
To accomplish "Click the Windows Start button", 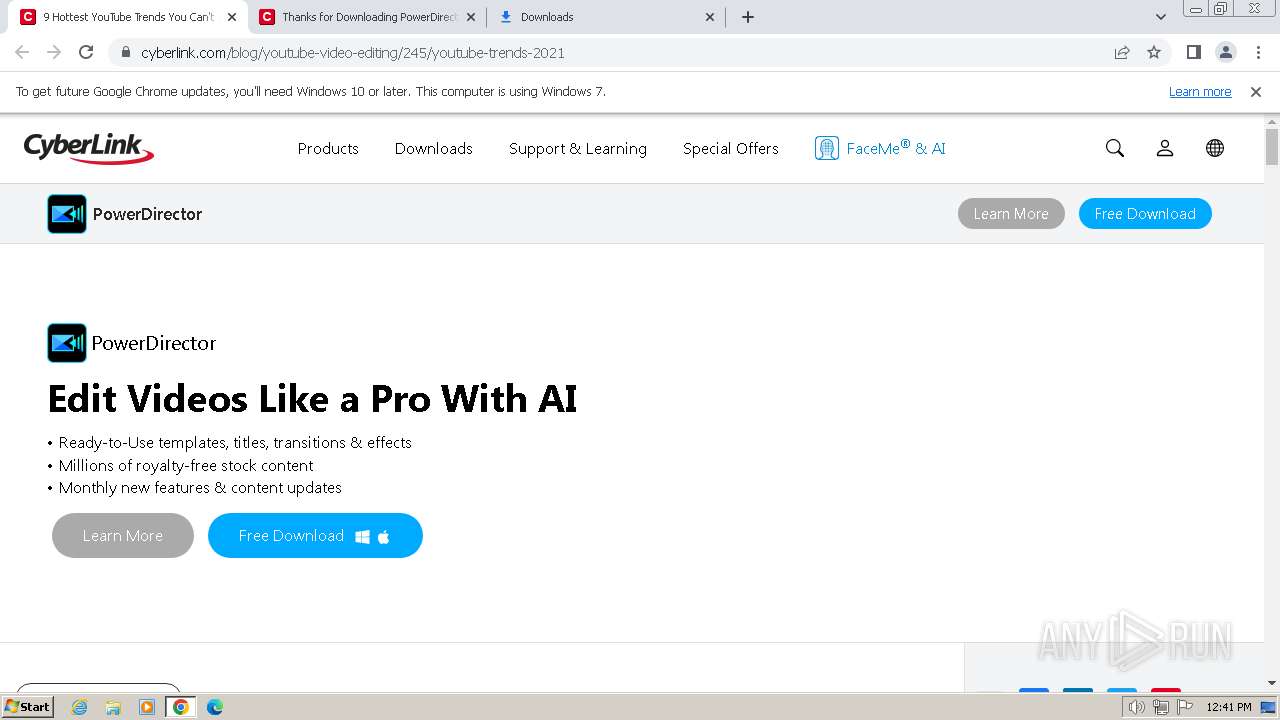I will click(x=28, y=707).
